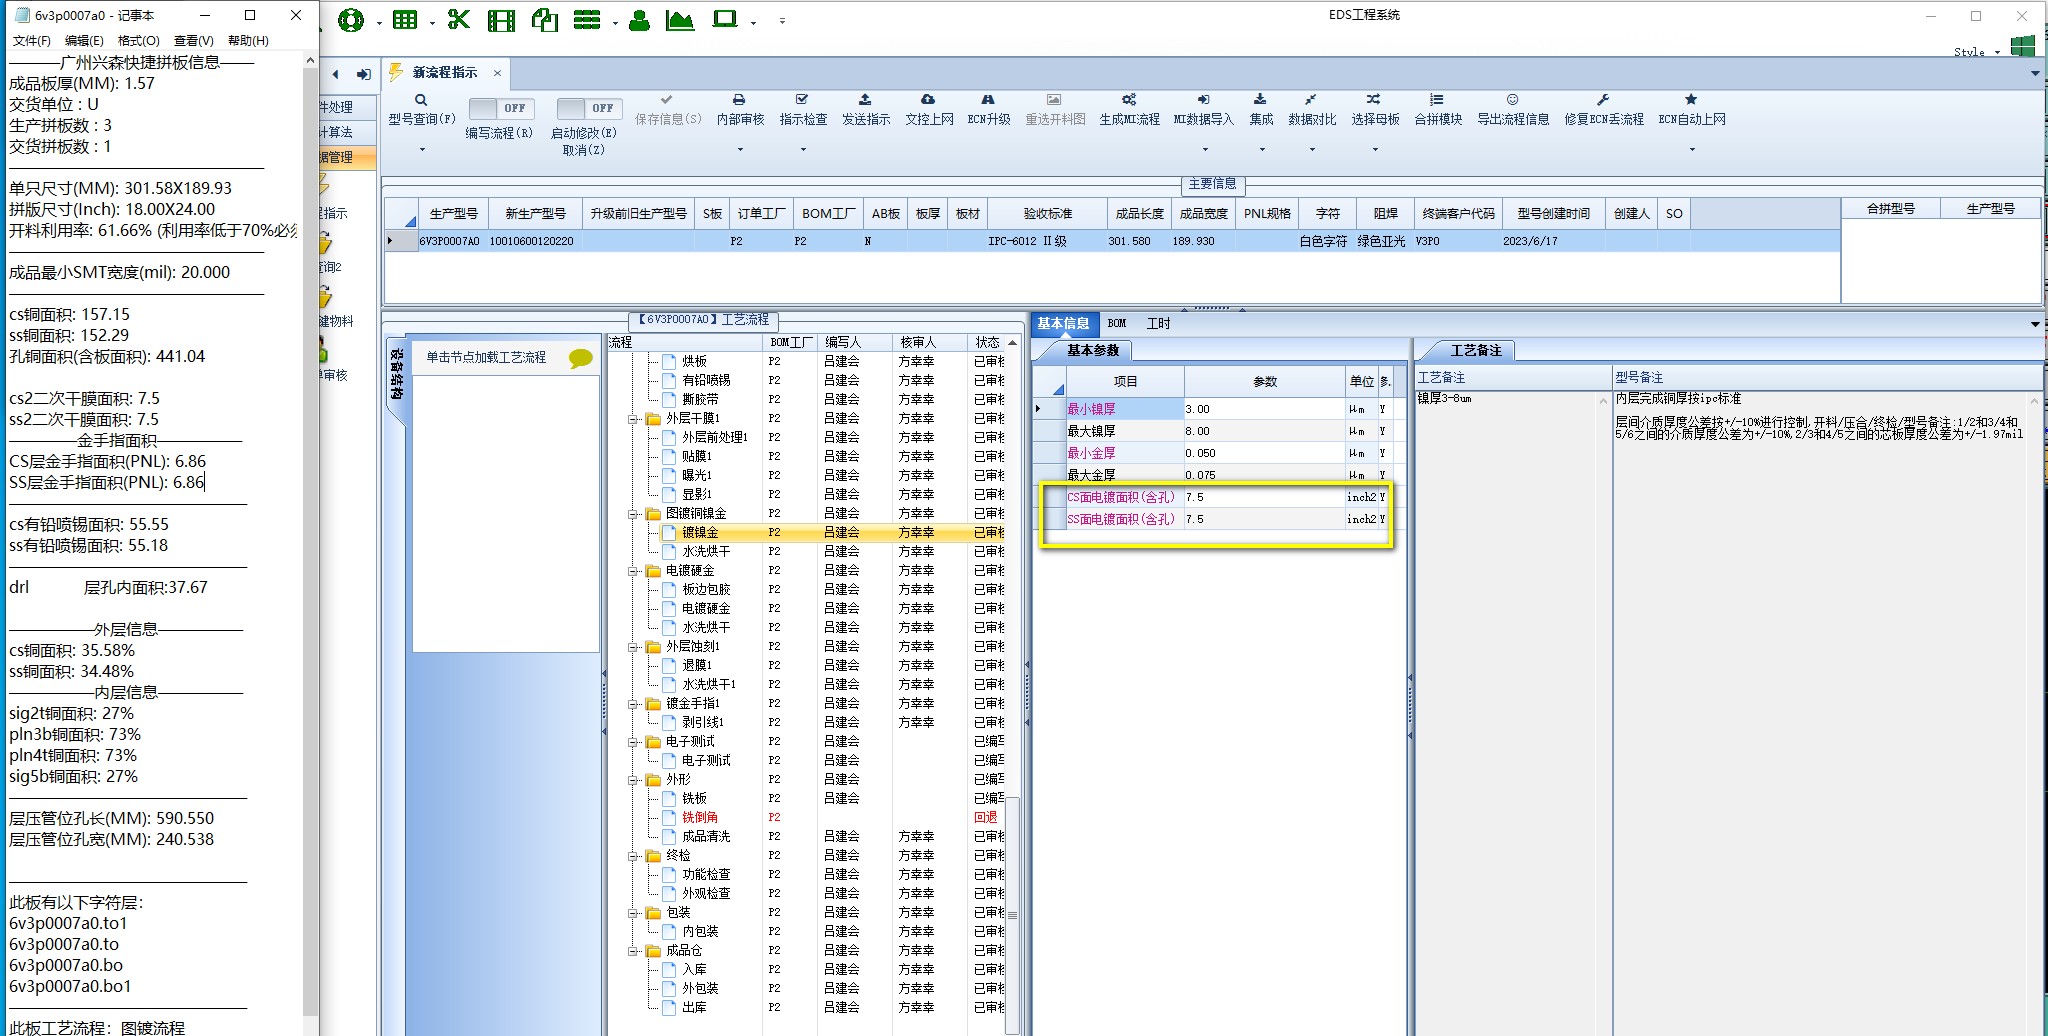Click the green film strip icon
Image resolution: width=2048 pixels, height=1036 pixels.
click(501, 20)
